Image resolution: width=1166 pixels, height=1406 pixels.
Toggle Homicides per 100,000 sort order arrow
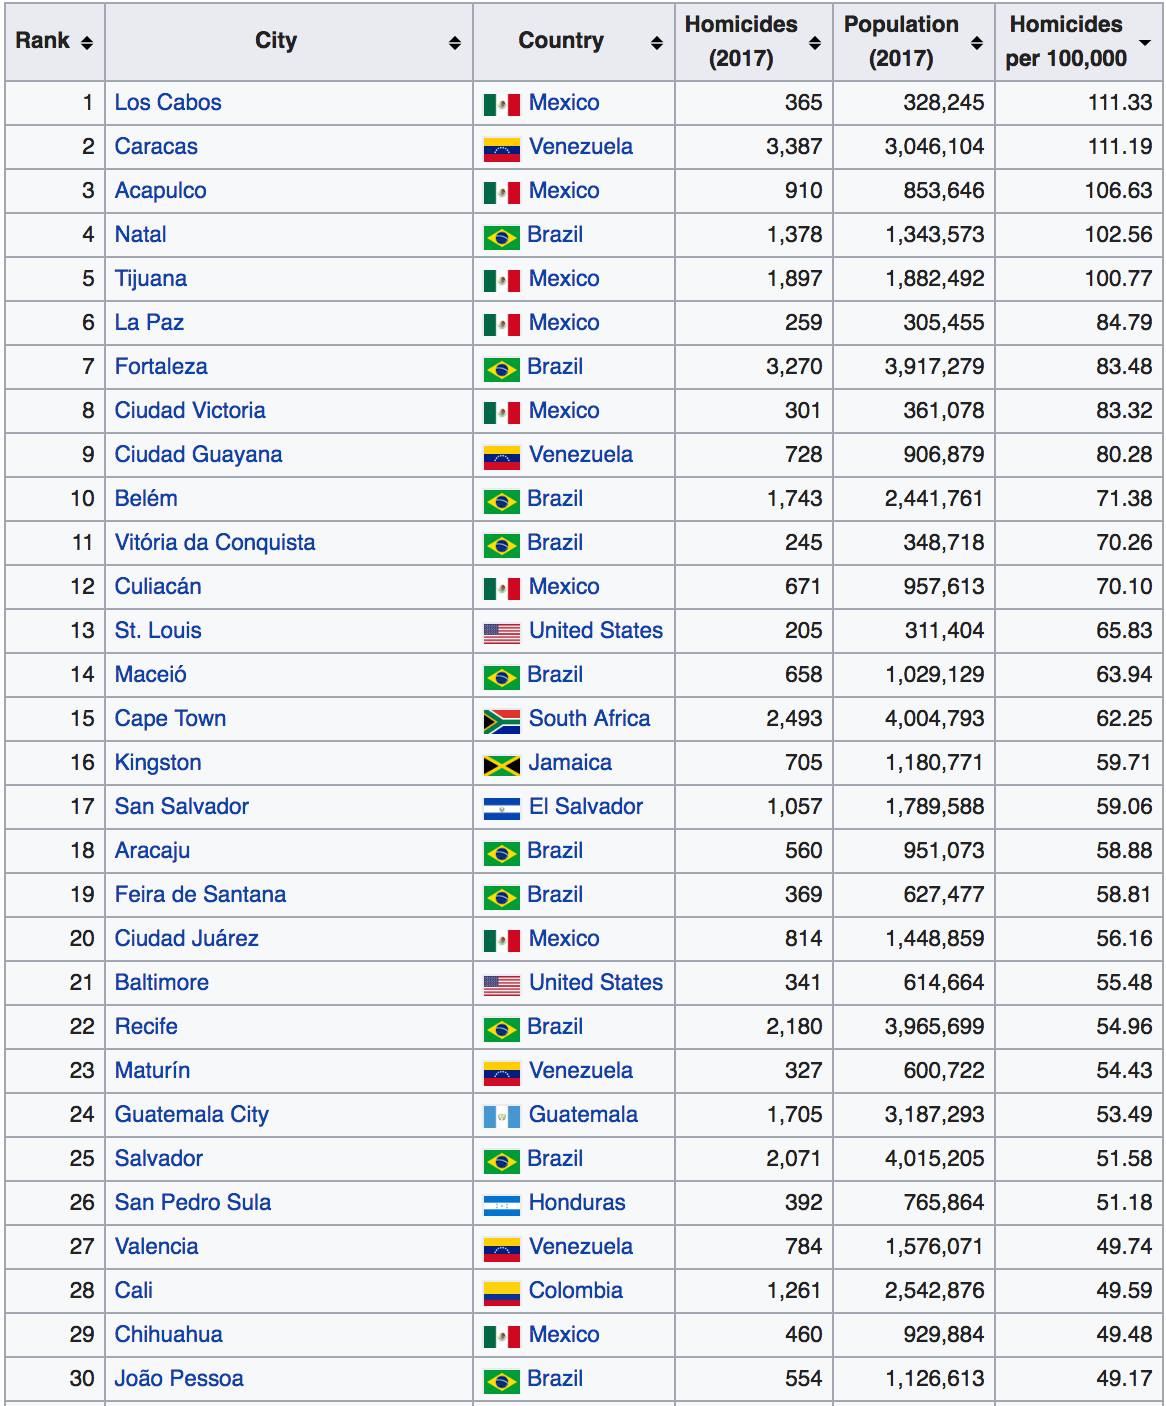tap(1145, 42)
